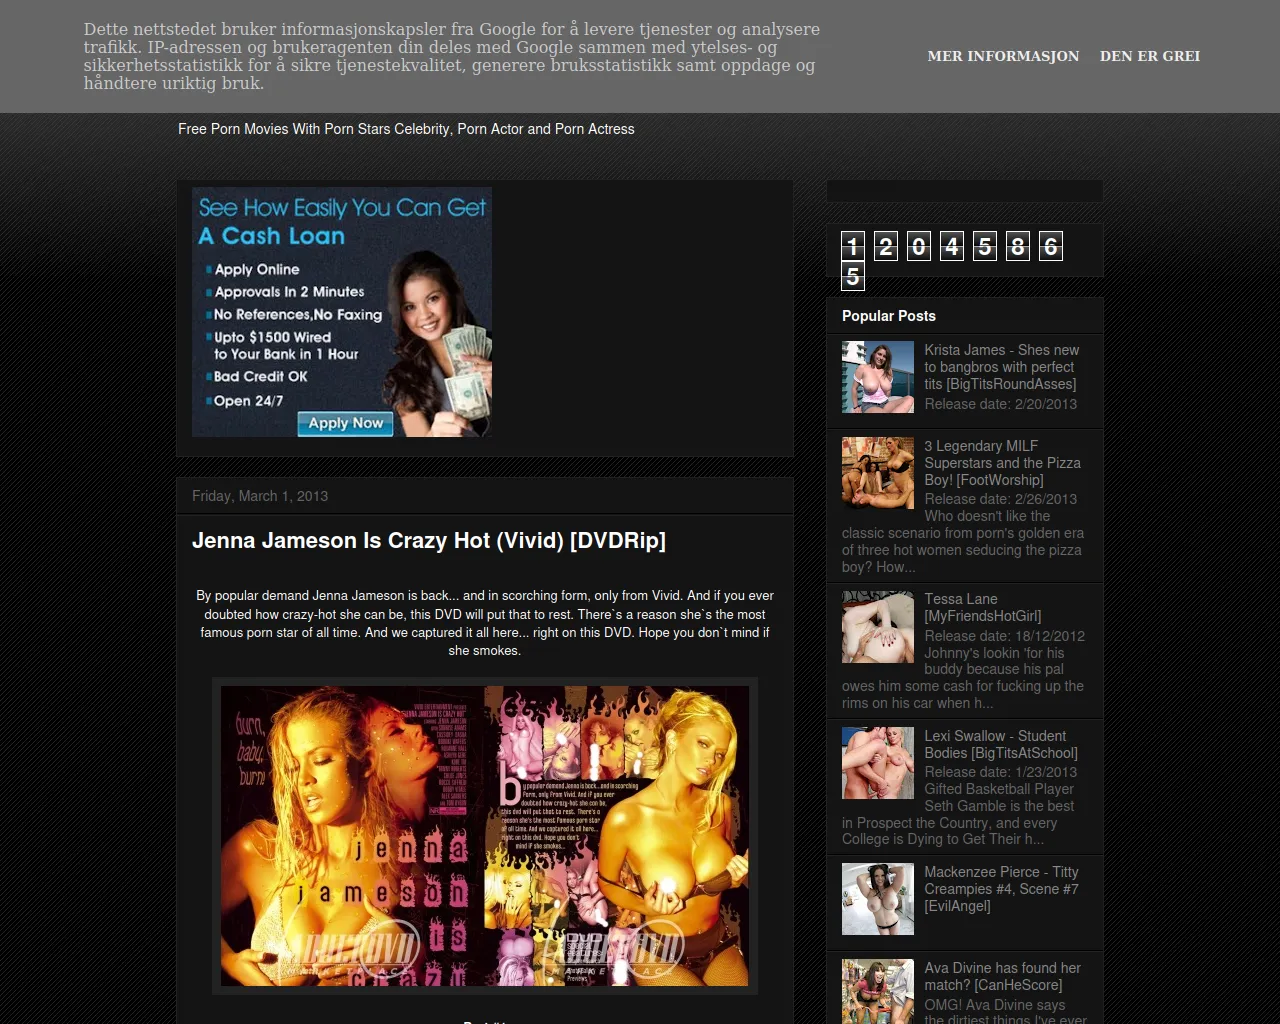The height and width of the screenshot is (1024, 1280).
Task: Click the Mackenzee Pierce post thumbnail
Action: click(x=878, y=900)
